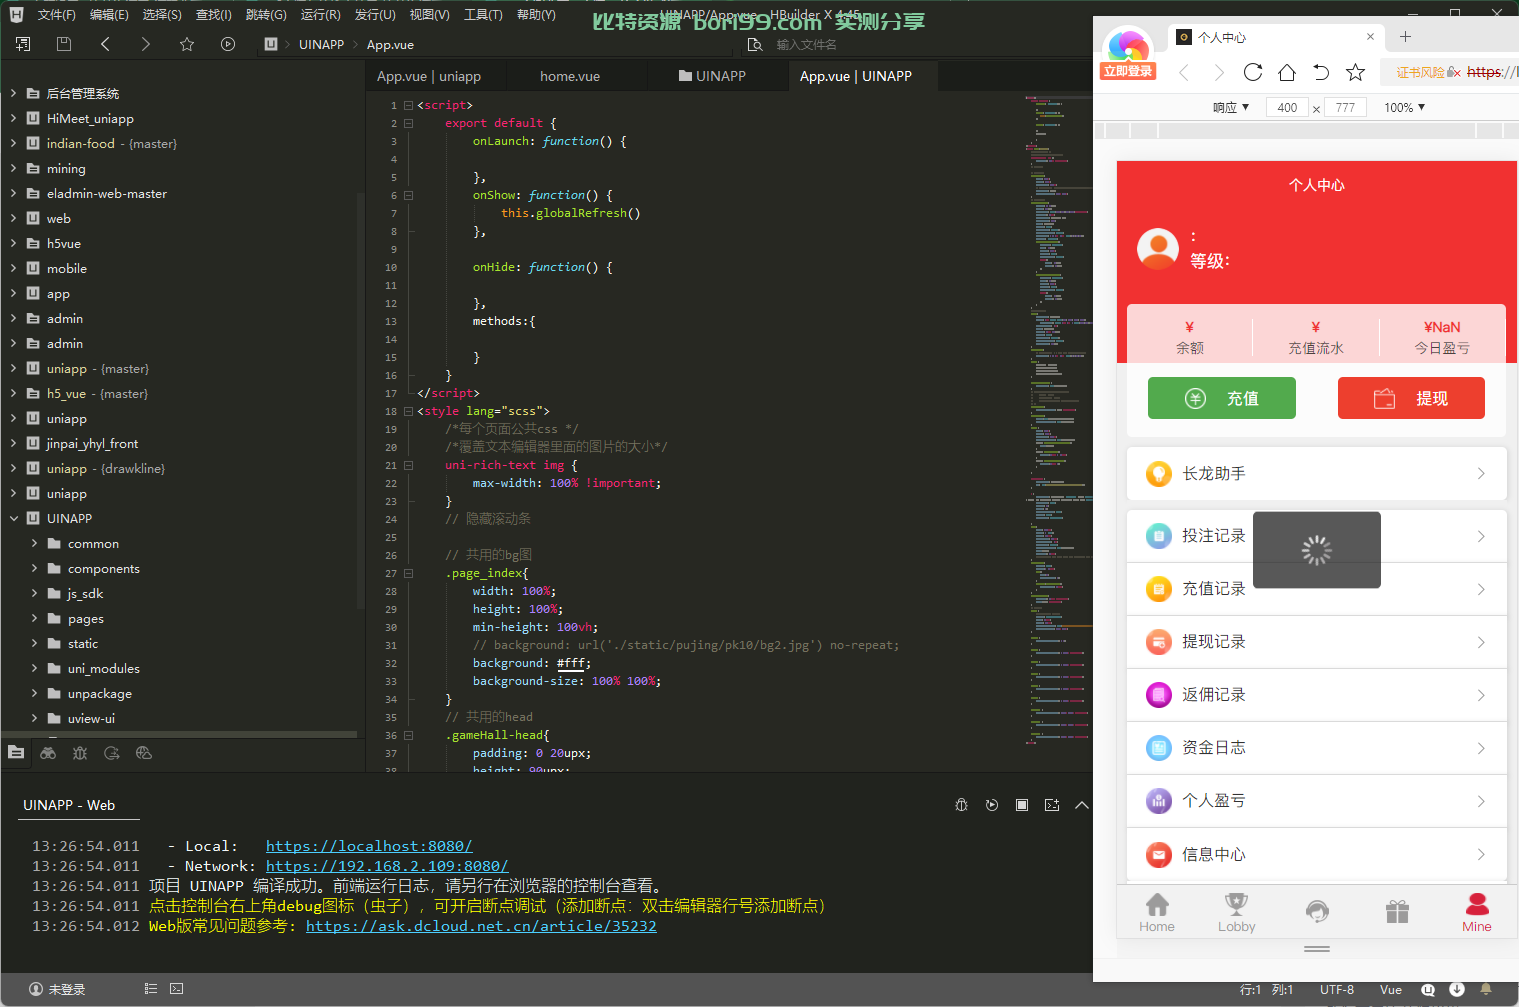The image size is (1519, 1007).
Task: Click the red 提现 button
Action: [1411, 398]
